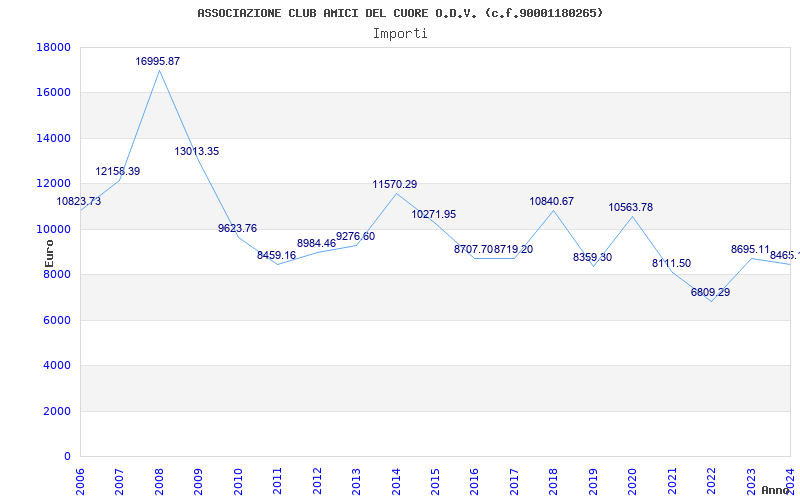Click the 13013.35 data label
800x500 pixels.
[x=197, y=152]
